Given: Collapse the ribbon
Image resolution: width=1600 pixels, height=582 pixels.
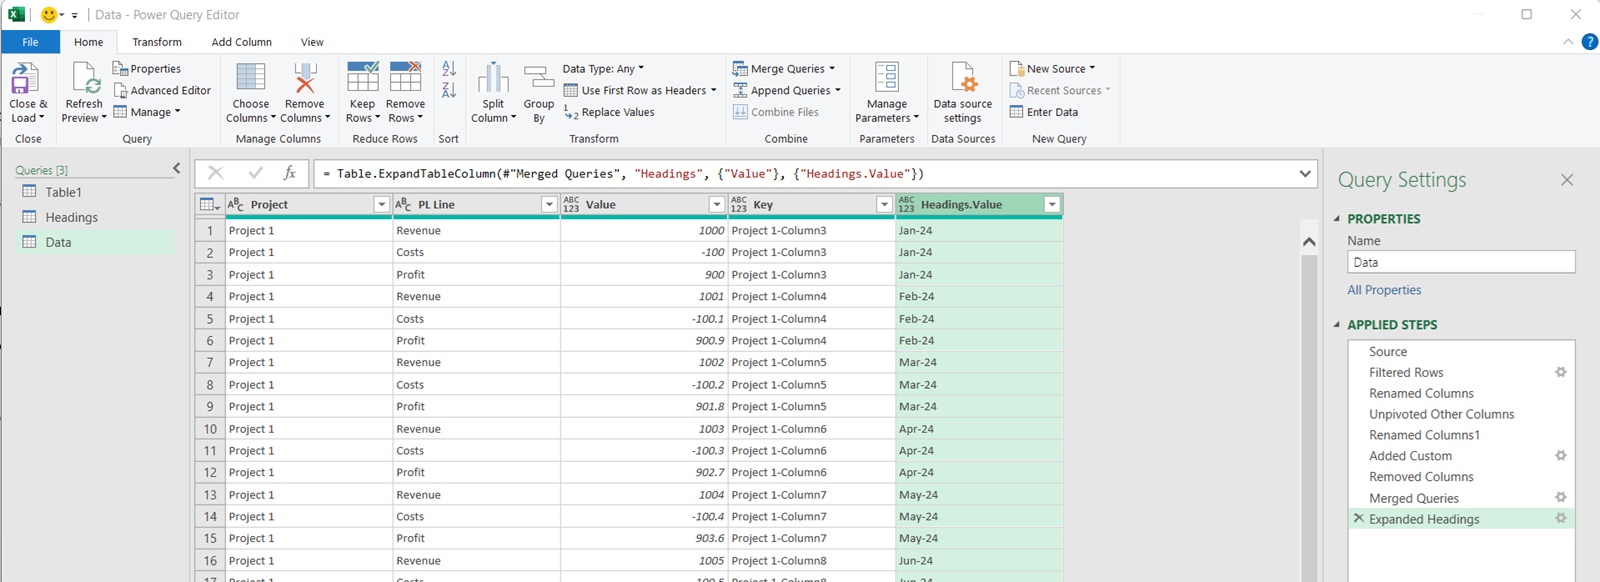Looking at the screenshot, I should coord(1567,42).
